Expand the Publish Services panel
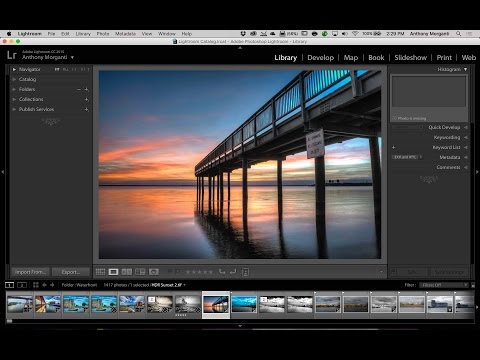Image resolution: width=480 pixels, height=360 pixels. coord(14,109)
